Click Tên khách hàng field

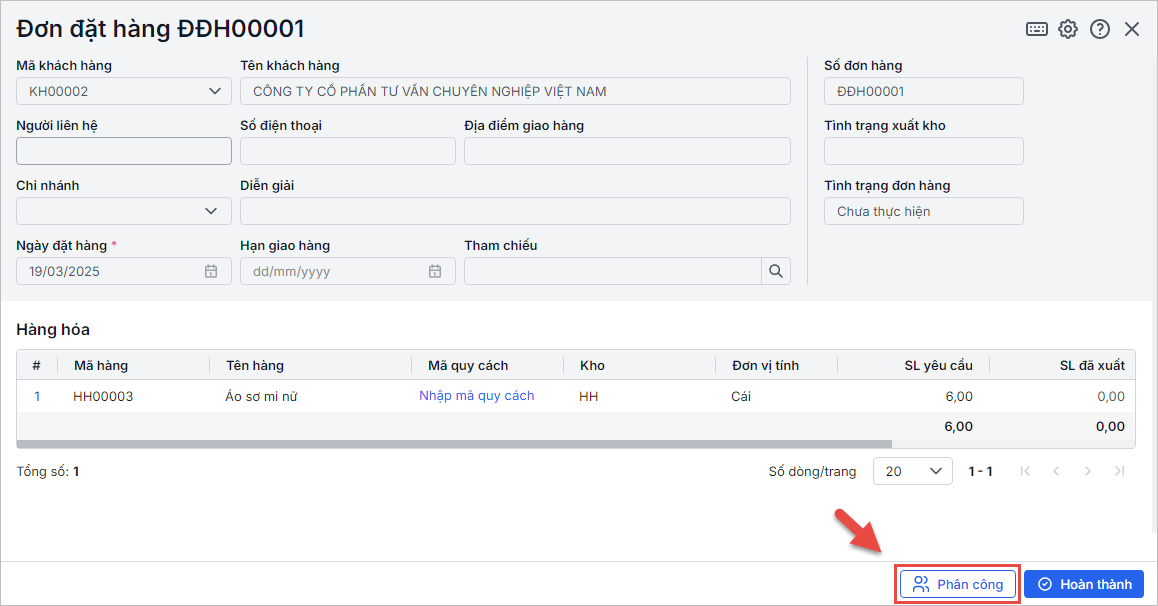515,91
